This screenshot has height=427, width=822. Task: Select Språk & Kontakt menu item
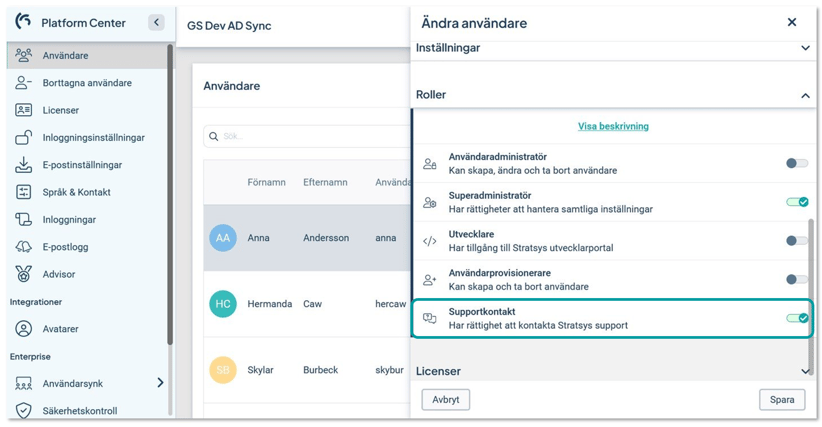coord(77,192)
